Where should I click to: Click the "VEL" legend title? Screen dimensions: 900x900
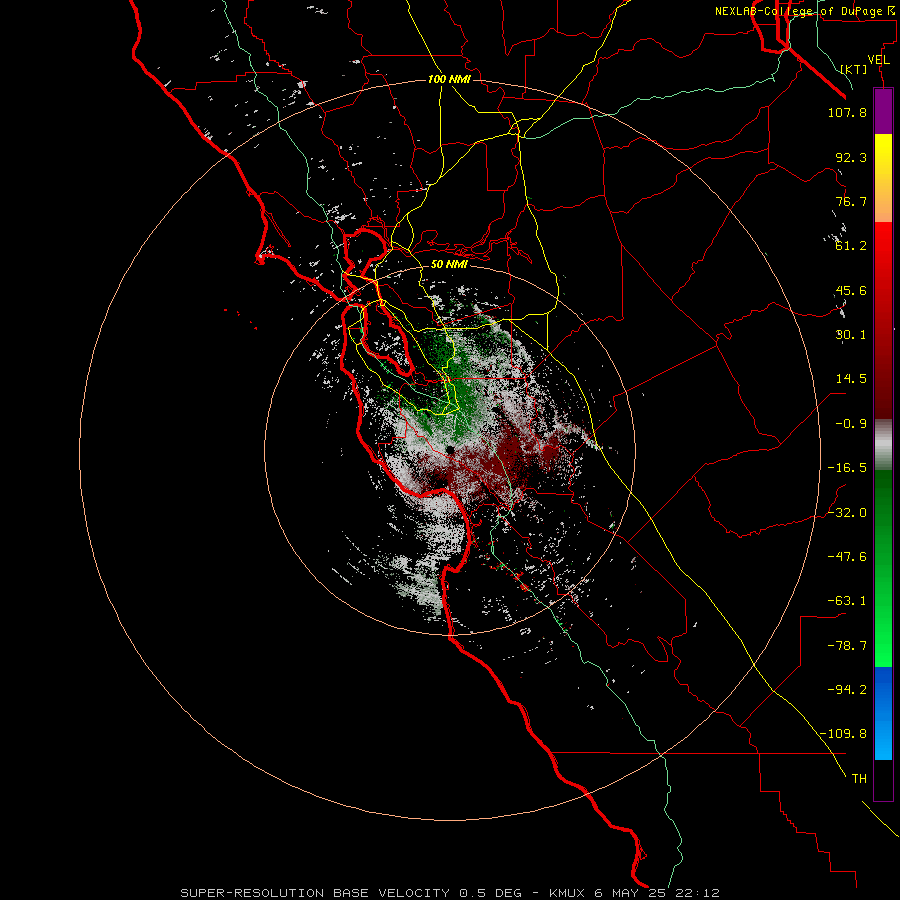tap(878, 60)
